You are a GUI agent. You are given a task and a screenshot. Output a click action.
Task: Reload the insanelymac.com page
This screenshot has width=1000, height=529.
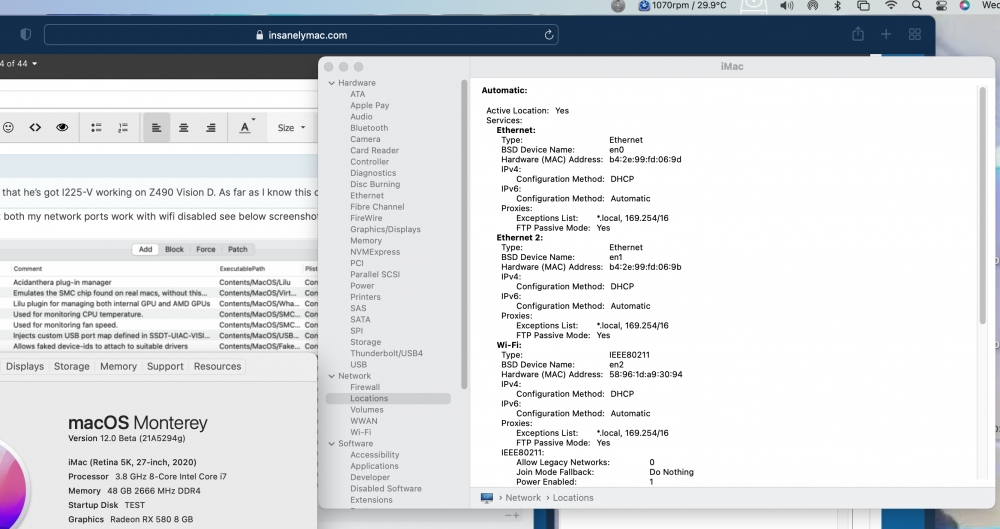coord(548,35)
